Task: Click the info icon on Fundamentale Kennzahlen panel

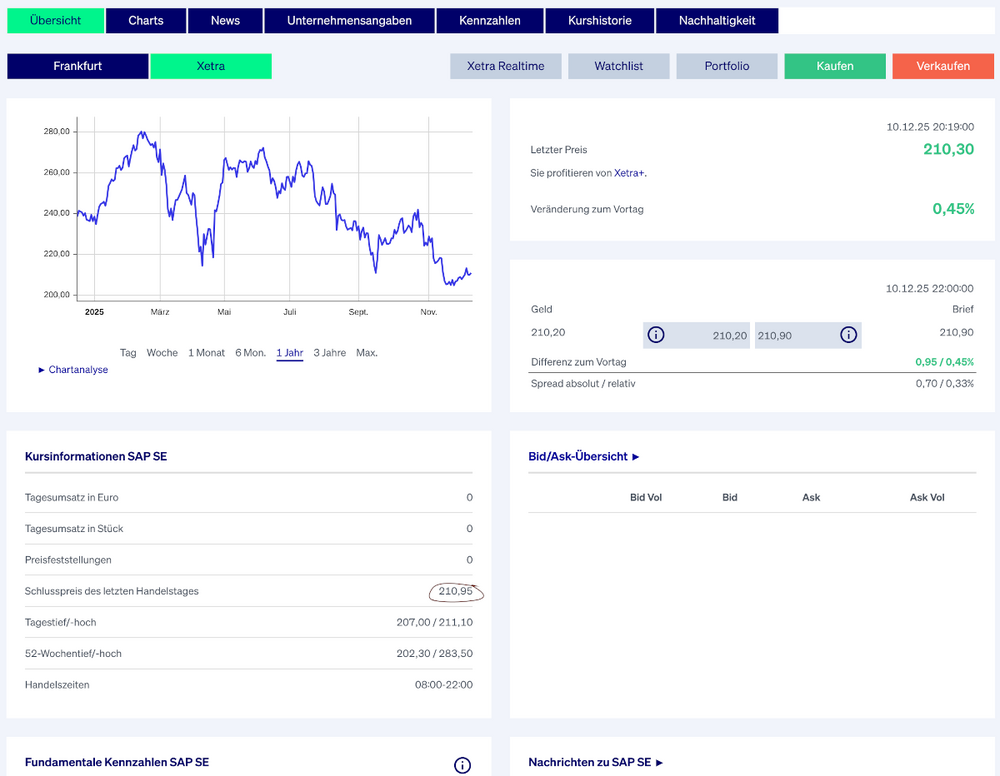Action: tap(463, 763)
